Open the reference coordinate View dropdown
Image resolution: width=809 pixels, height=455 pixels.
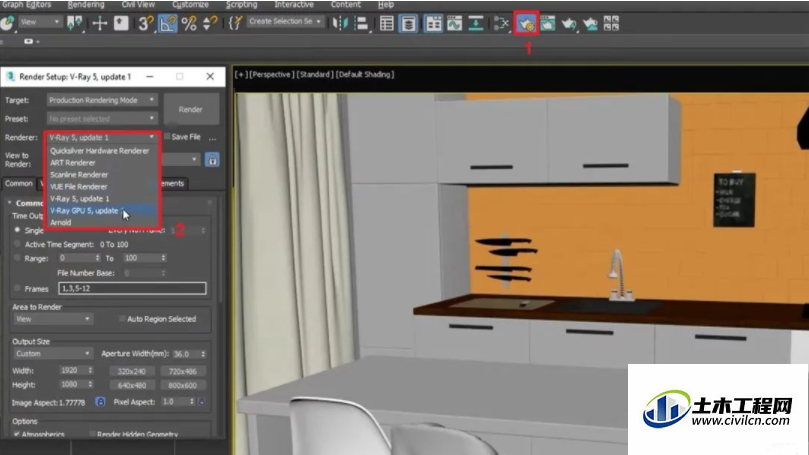(40, 22)
